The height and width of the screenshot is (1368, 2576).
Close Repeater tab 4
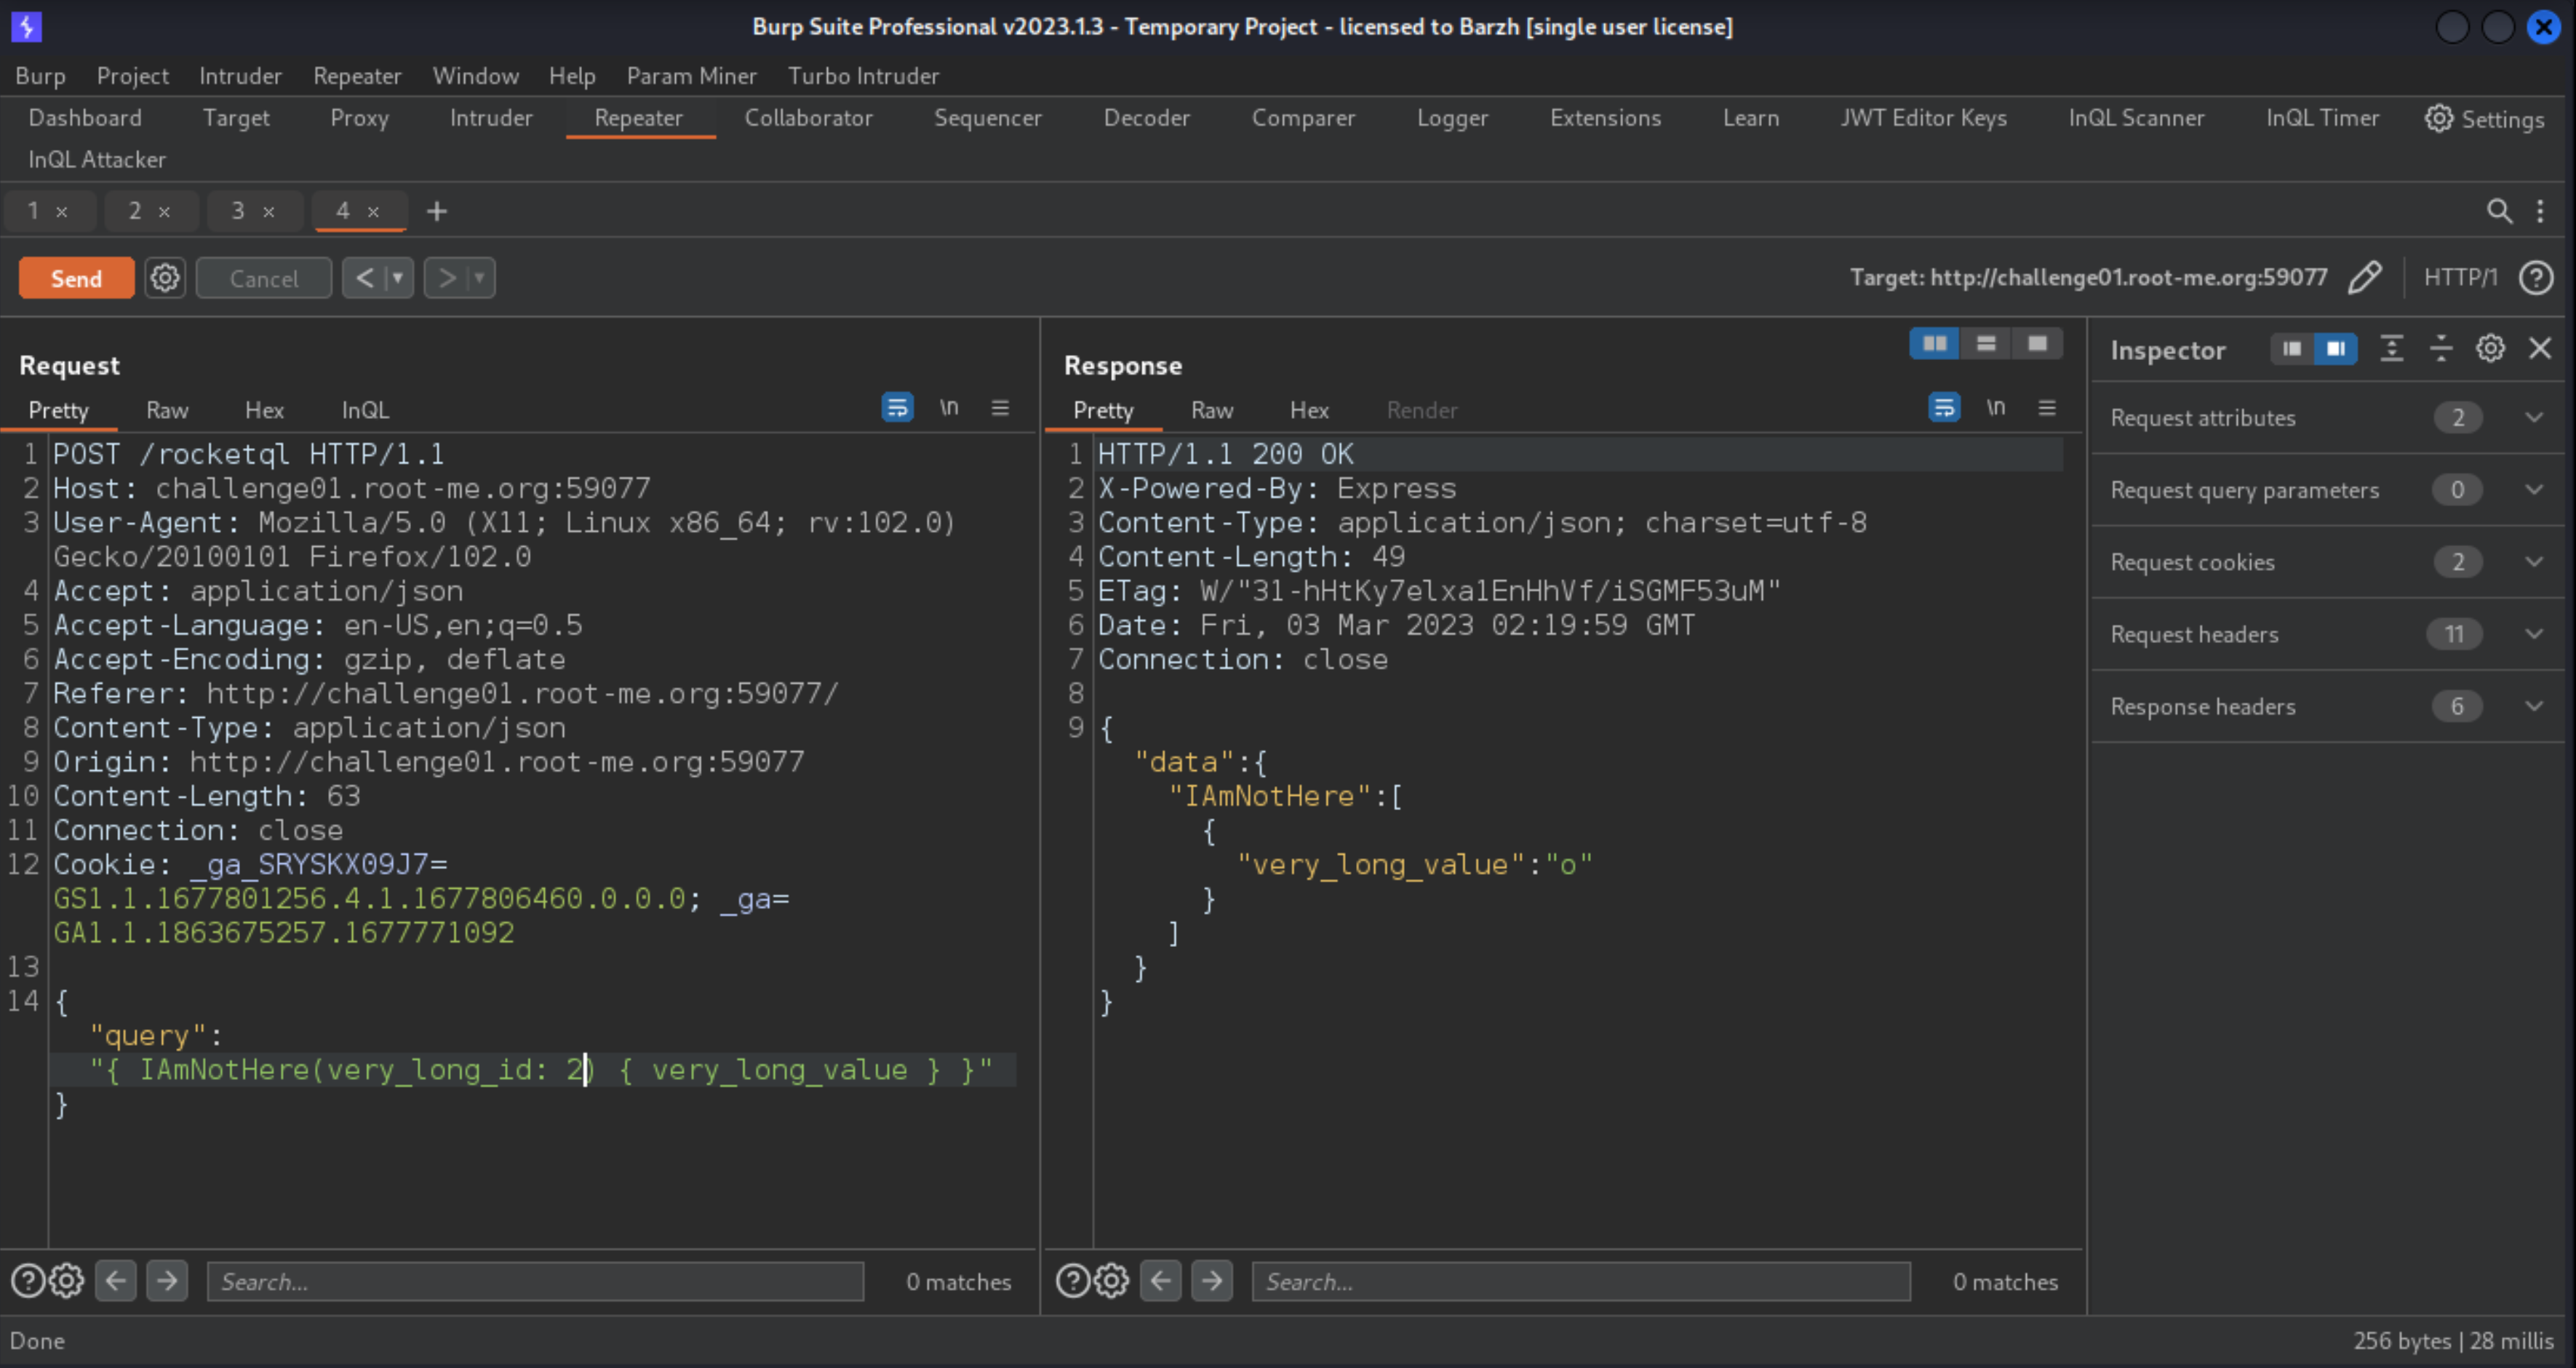tap(373, 212)
